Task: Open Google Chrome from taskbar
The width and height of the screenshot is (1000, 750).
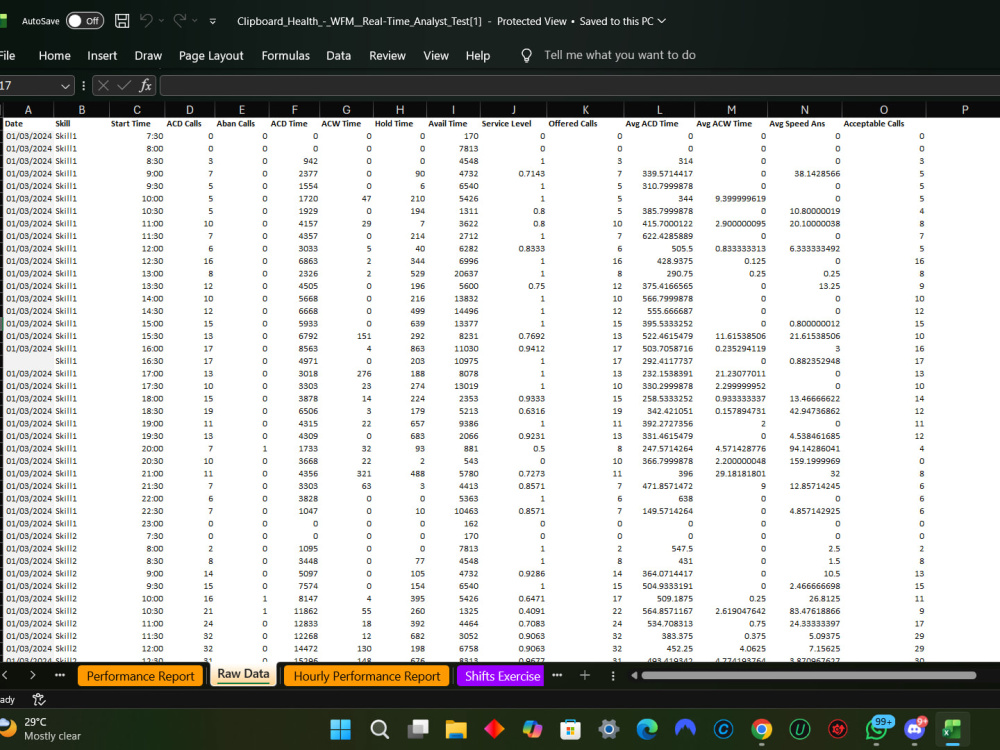Action: tap(761, 729)
